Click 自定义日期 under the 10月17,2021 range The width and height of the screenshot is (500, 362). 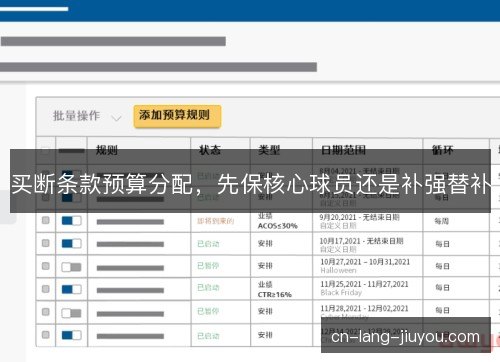pos(338,249)
